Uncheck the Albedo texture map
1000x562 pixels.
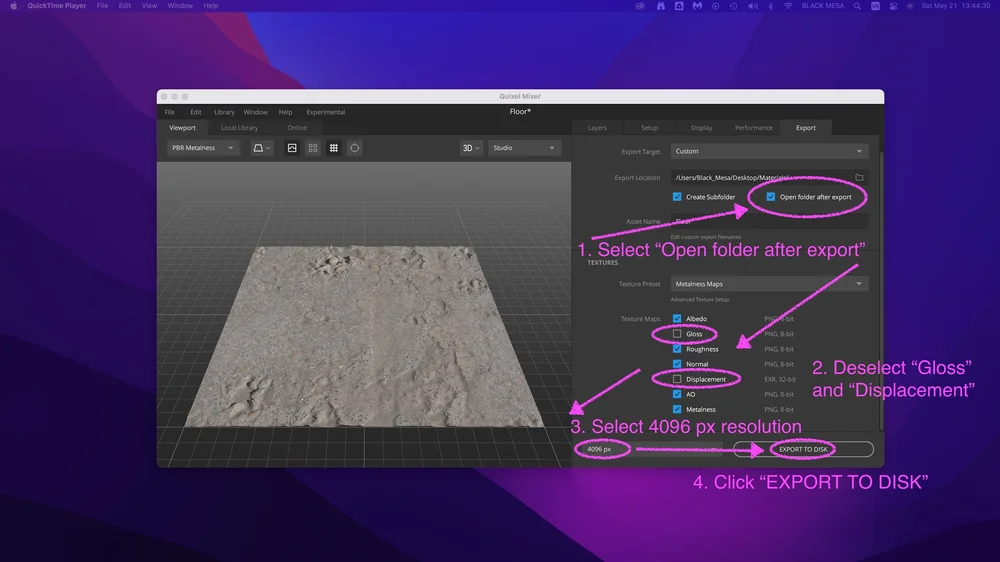pos(677,318)
